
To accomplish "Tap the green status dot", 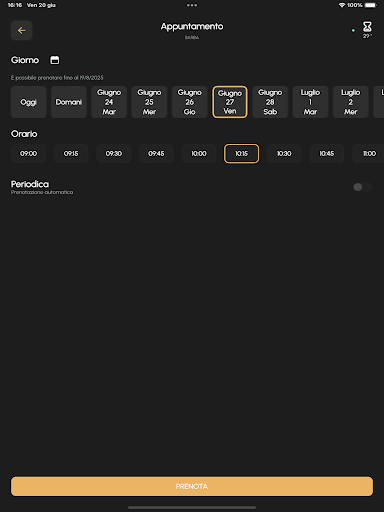I will [x=353, y=31].
